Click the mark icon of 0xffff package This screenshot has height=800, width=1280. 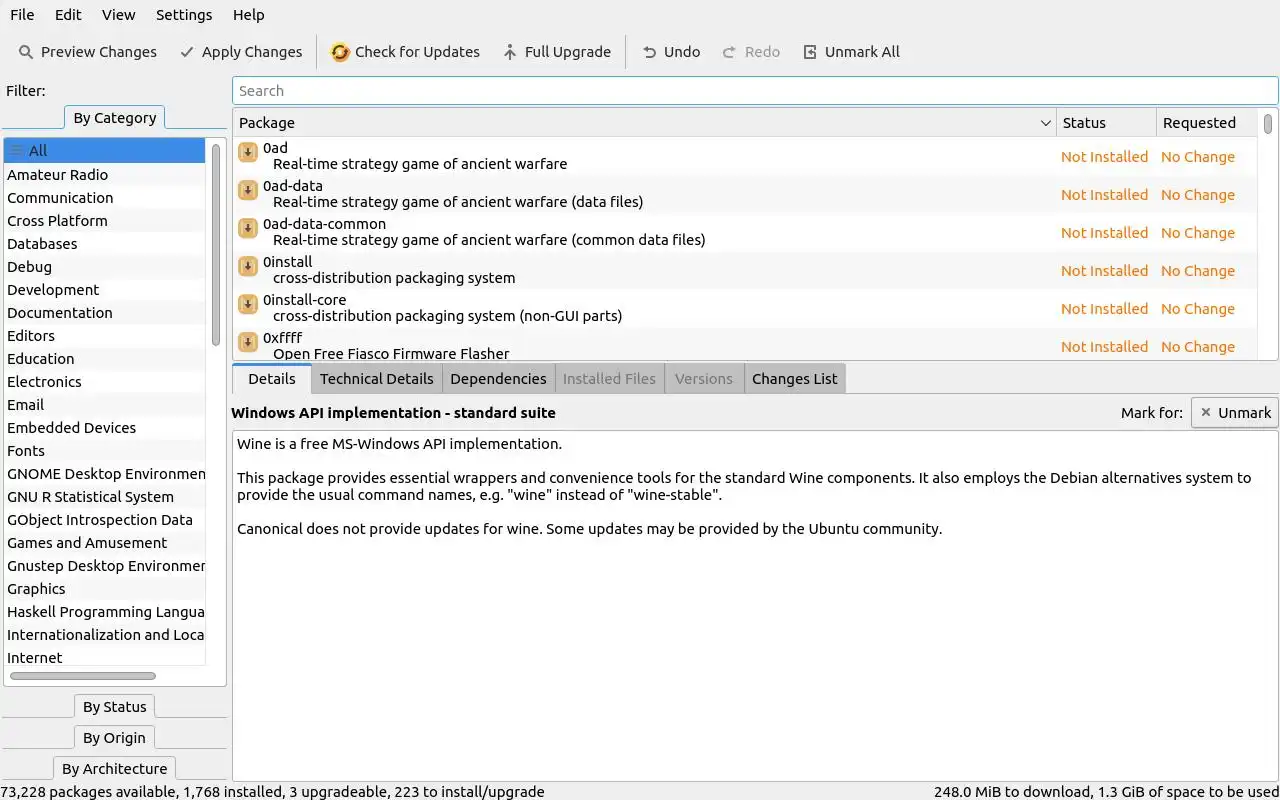coord(248,342)
